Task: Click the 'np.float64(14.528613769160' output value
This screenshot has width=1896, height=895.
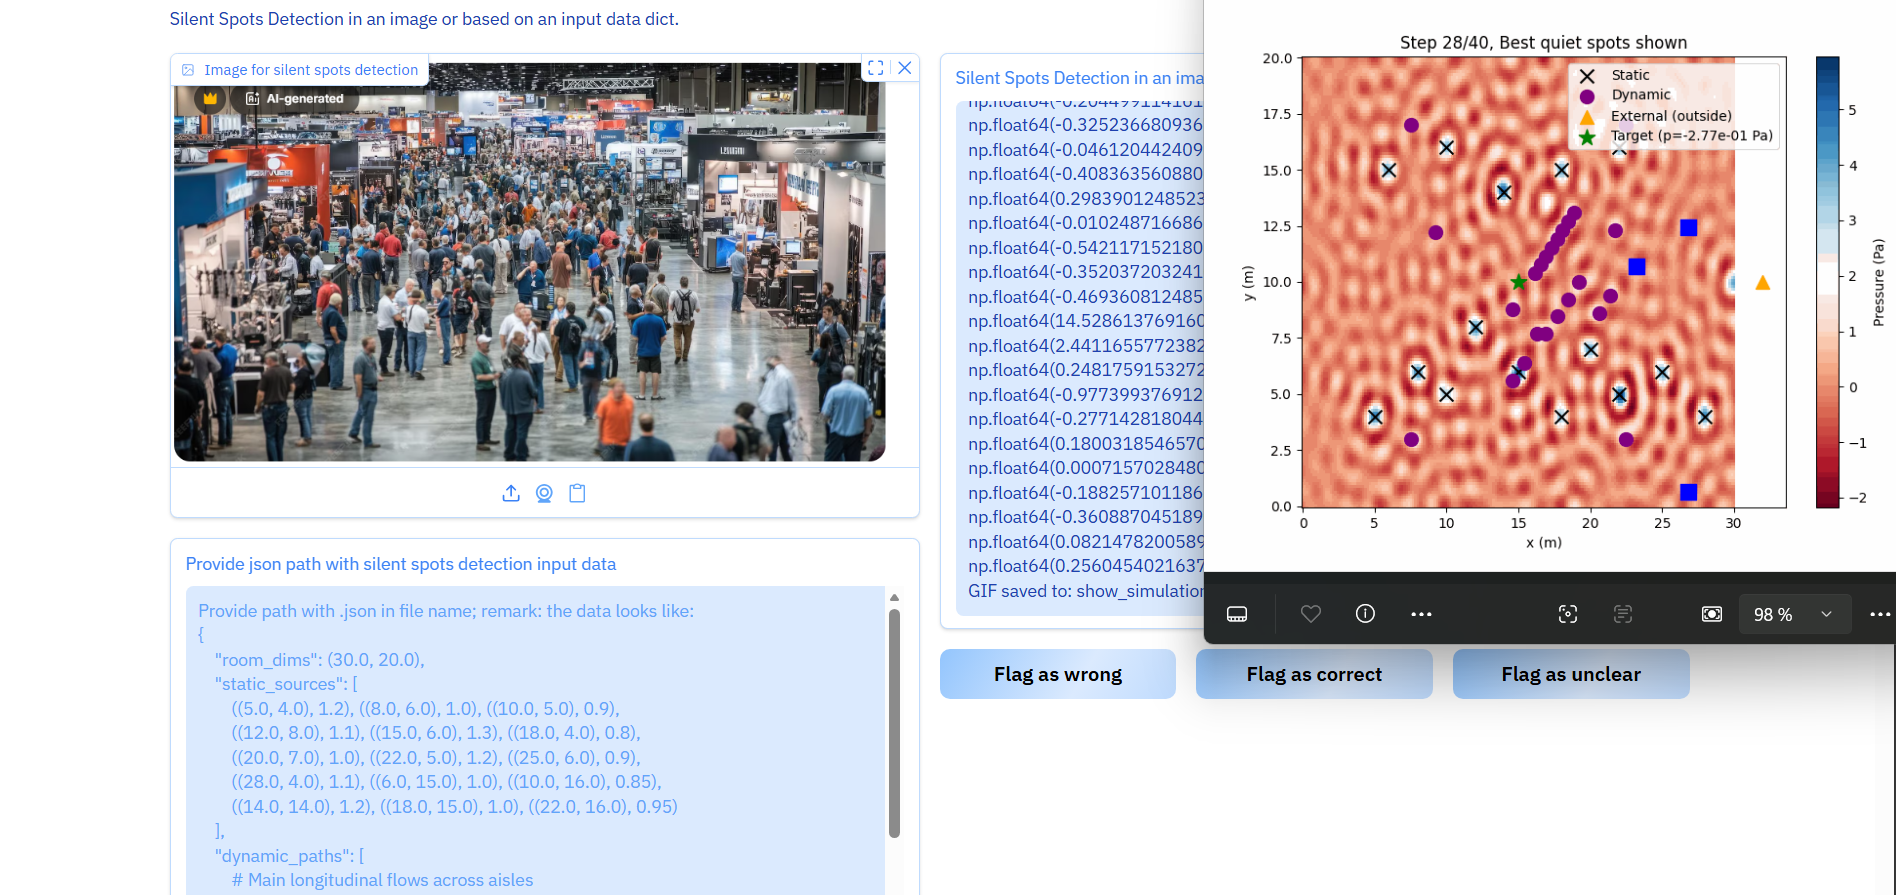Action: click(1085, 321)
